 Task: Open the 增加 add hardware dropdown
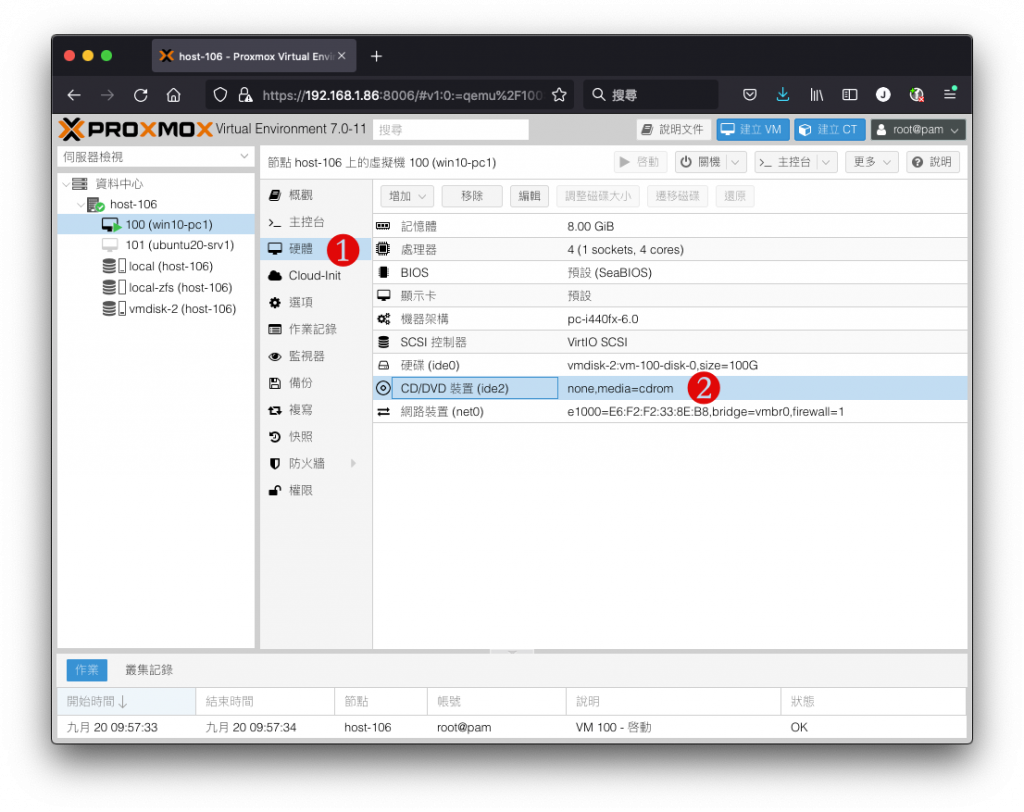point(407,196)
